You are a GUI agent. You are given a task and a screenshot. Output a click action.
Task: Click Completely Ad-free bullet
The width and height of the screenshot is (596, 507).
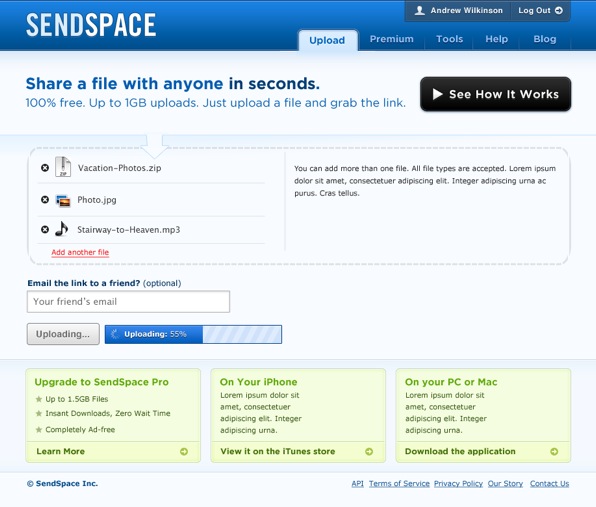tap(80, 430)
